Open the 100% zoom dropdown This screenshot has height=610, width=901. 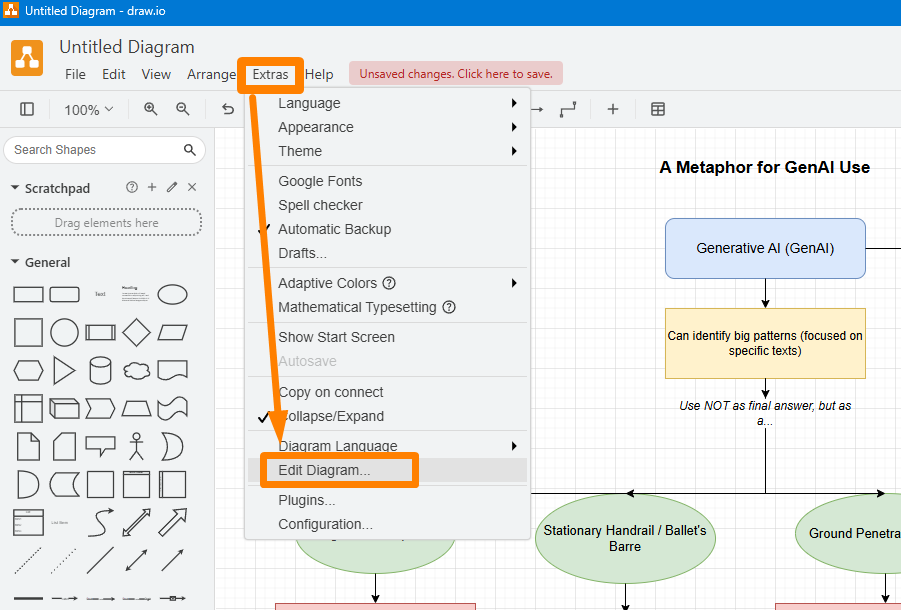pos(88,109)
